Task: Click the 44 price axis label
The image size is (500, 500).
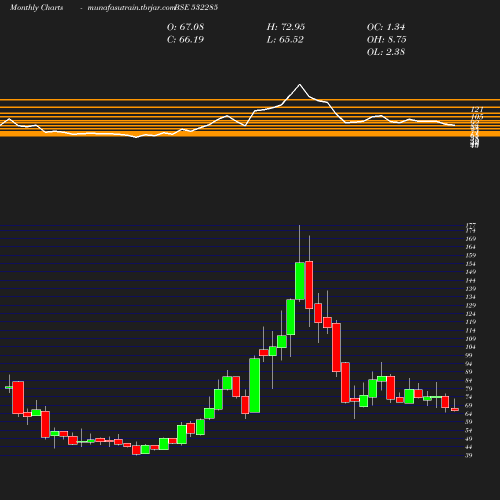Action: click(x=469, y=447)
